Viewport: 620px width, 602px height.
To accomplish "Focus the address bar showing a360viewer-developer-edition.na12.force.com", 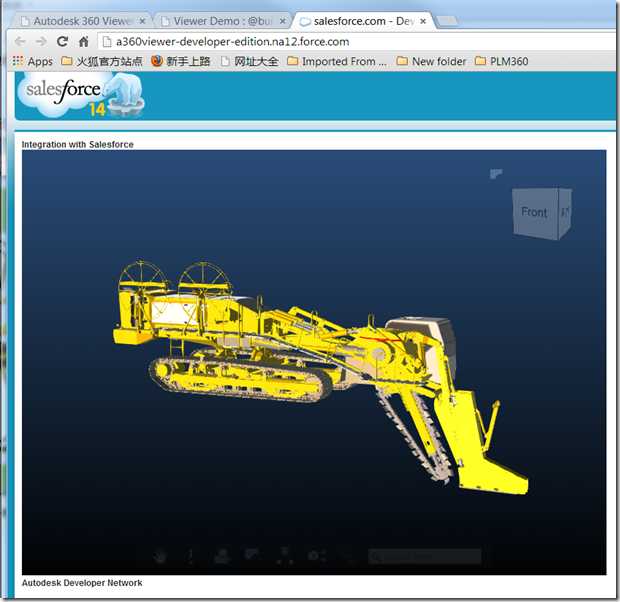I will tap(358, 42).
